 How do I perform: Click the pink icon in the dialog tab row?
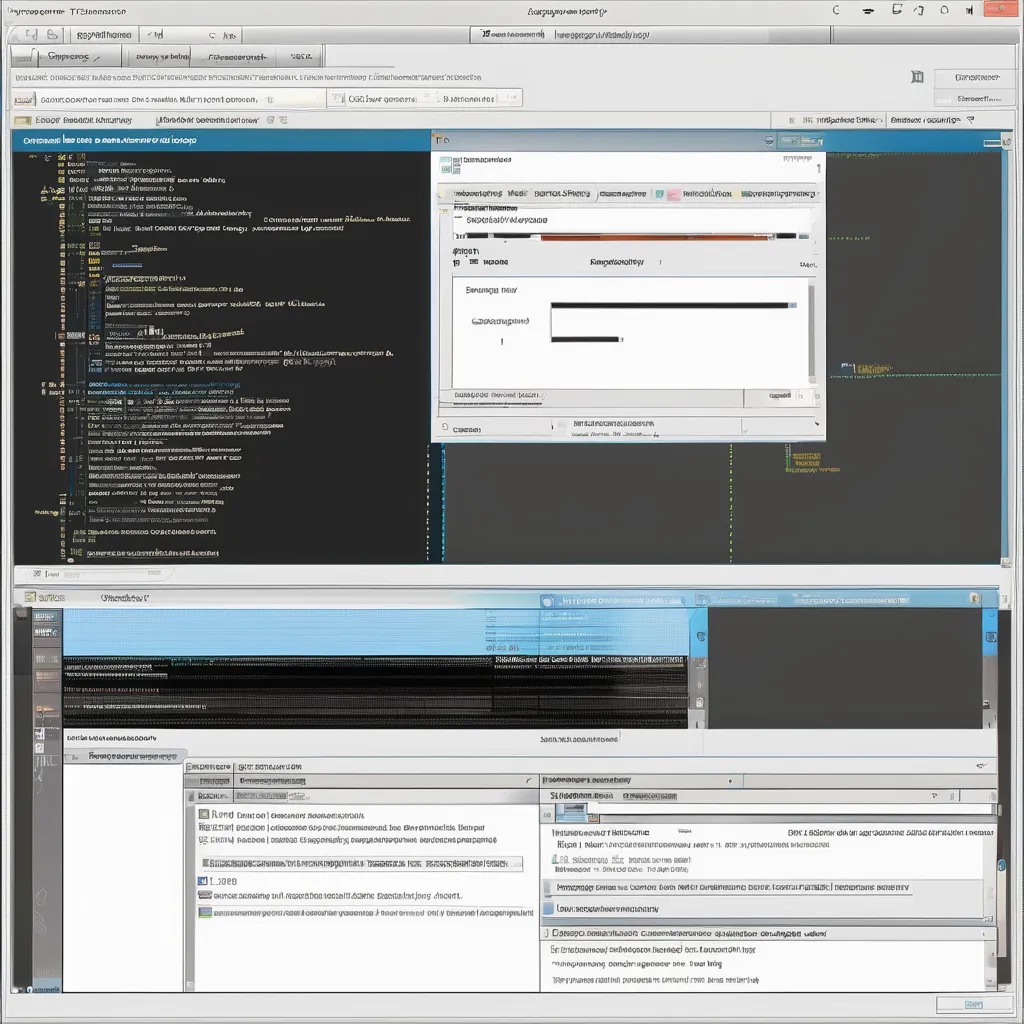673,193
